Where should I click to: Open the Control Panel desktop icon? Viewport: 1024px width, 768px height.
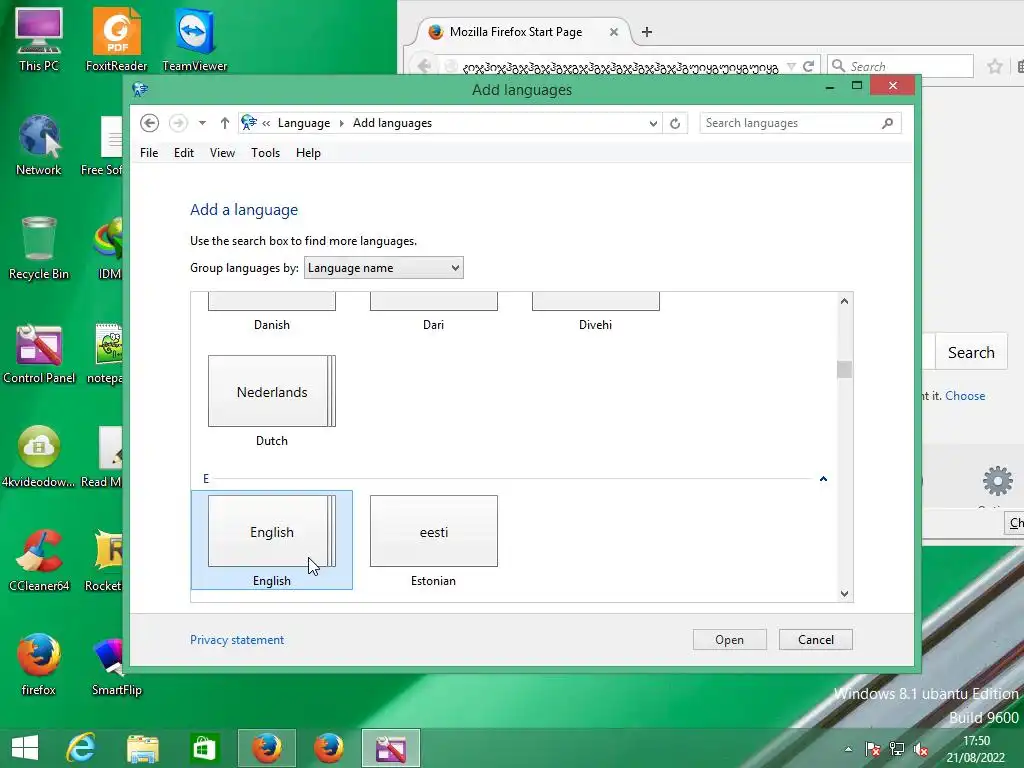click(x=39, y=353)
